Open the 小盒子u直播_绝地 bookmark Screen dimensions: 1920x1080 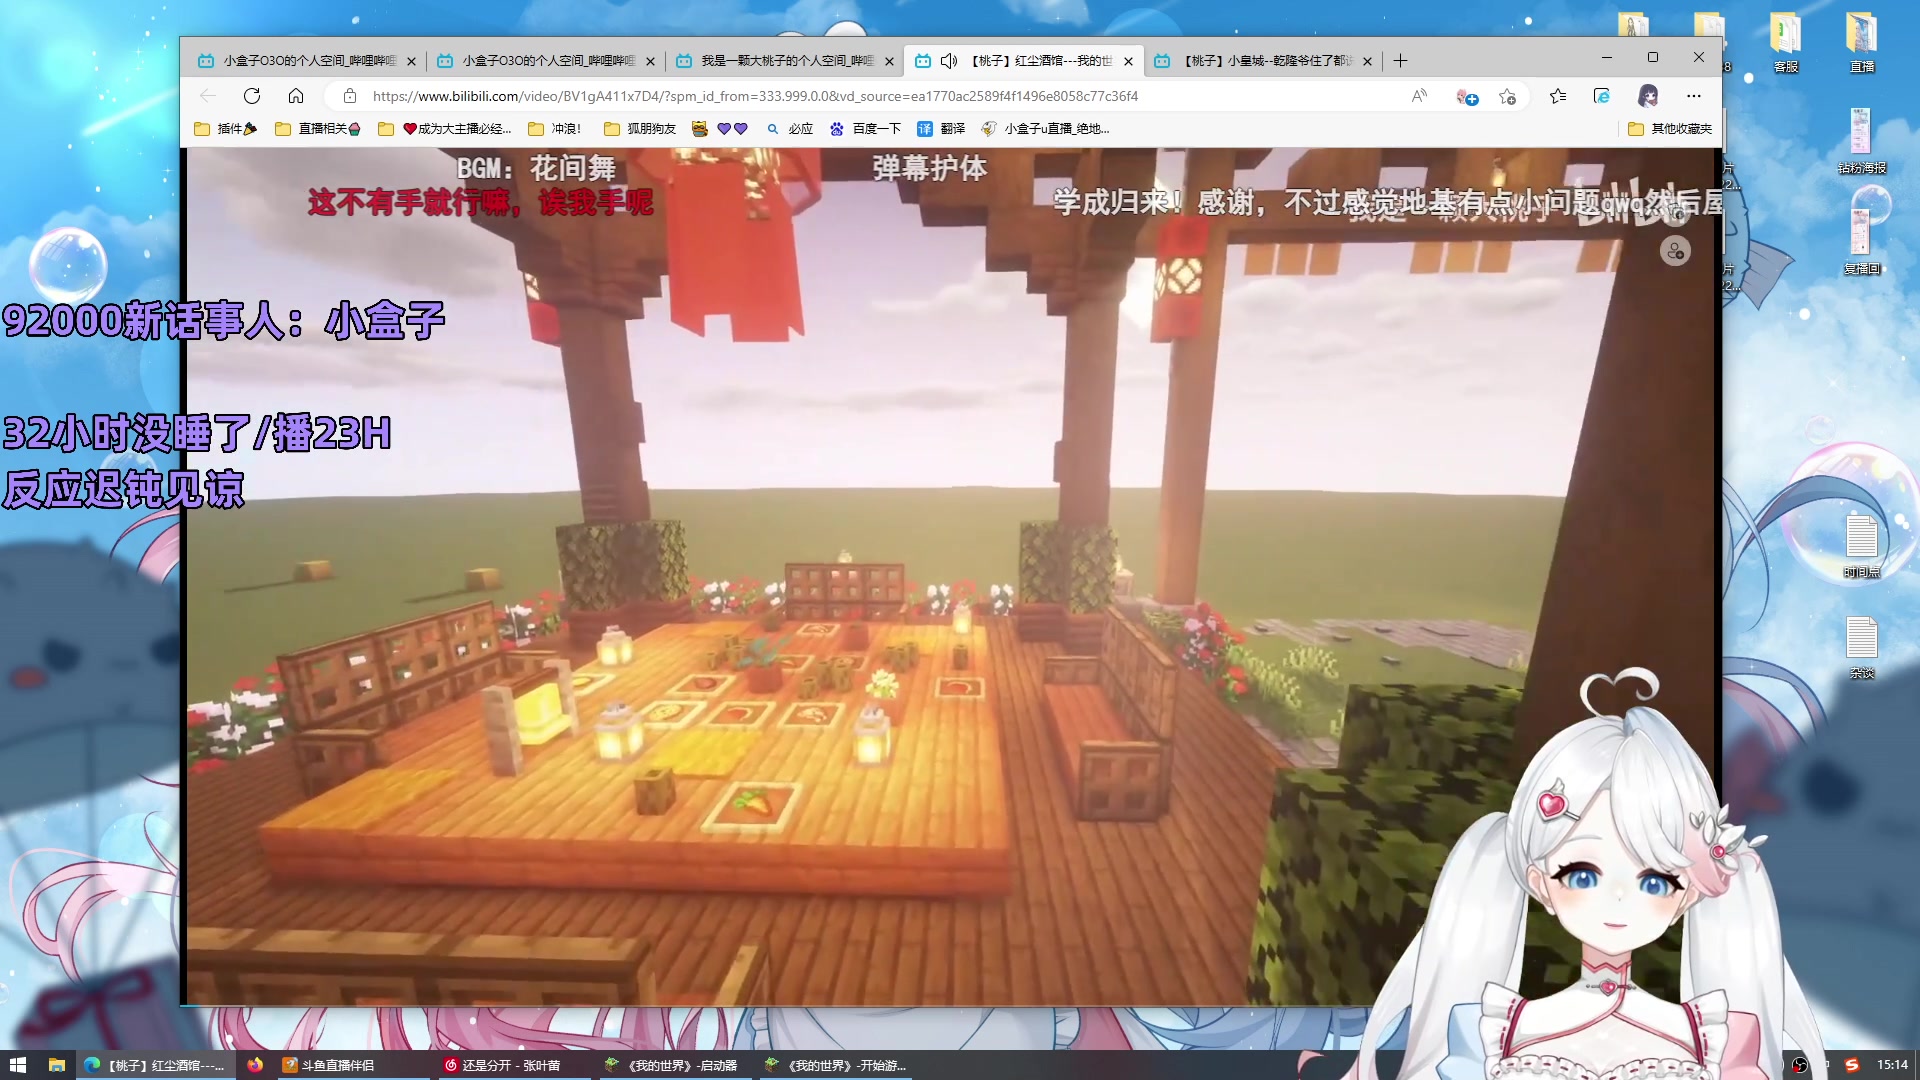(x=1046, y=129)
